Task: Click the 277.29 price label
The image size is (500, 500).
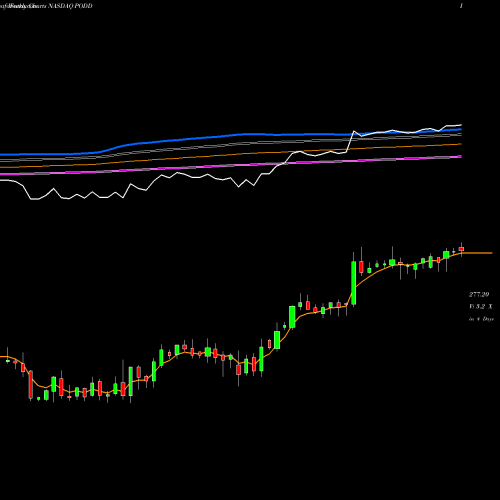Action: (x=479, y=294)
